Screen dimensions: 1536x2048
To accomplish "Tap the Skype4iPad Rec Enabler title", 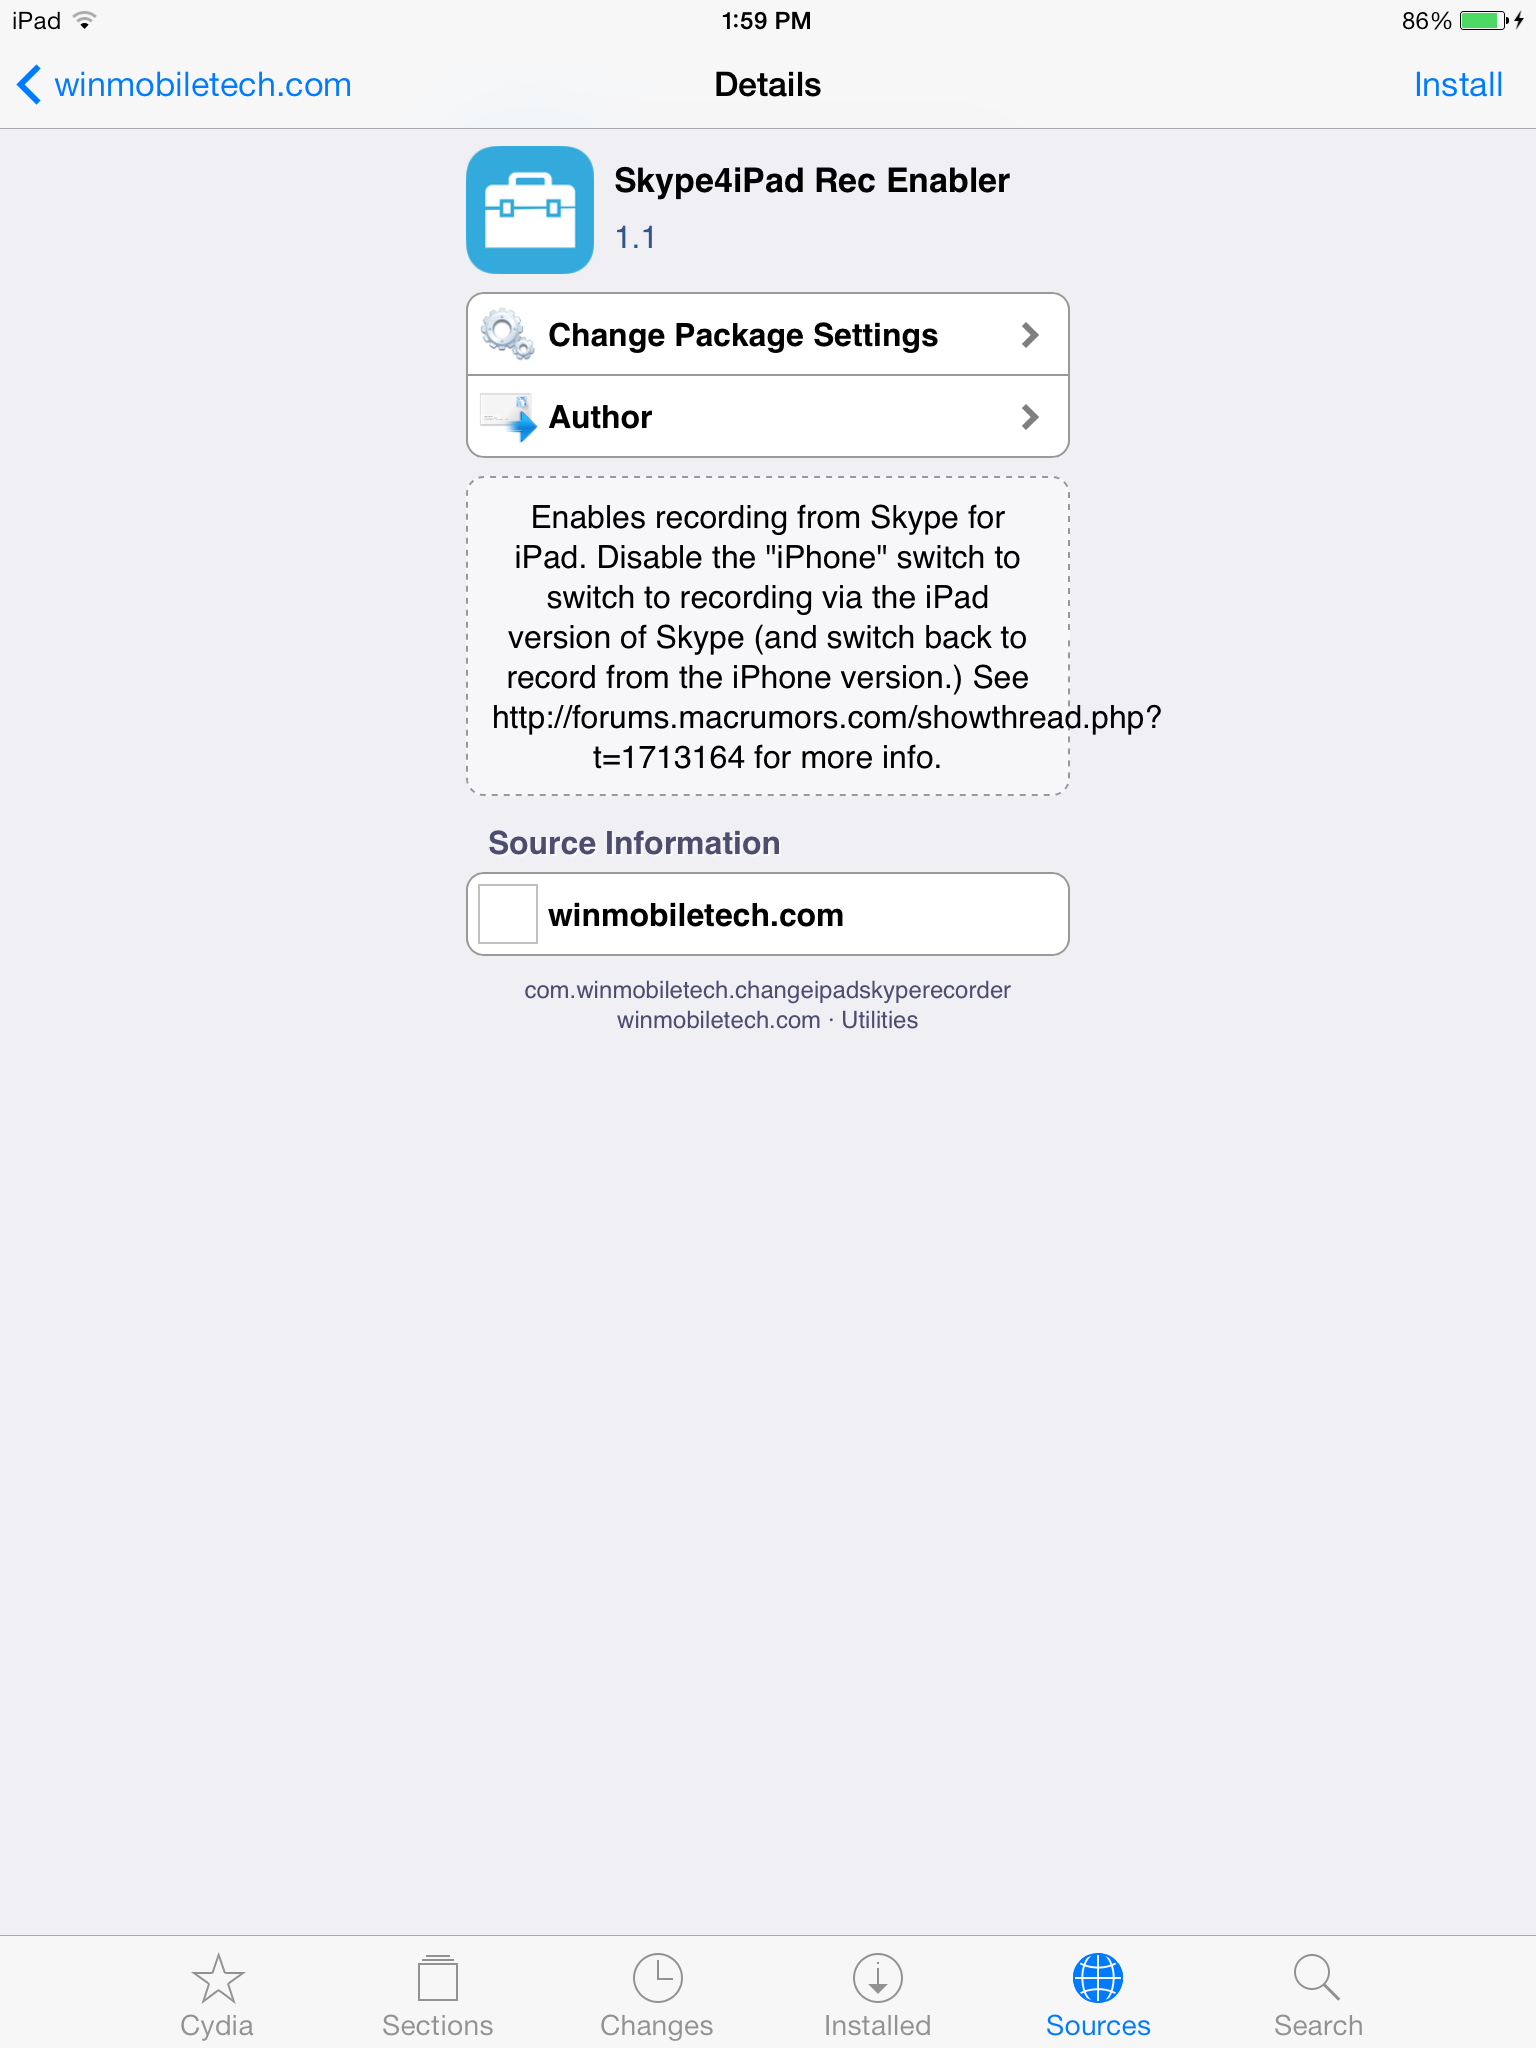I will pyautogui.click(x=811, y=180).
